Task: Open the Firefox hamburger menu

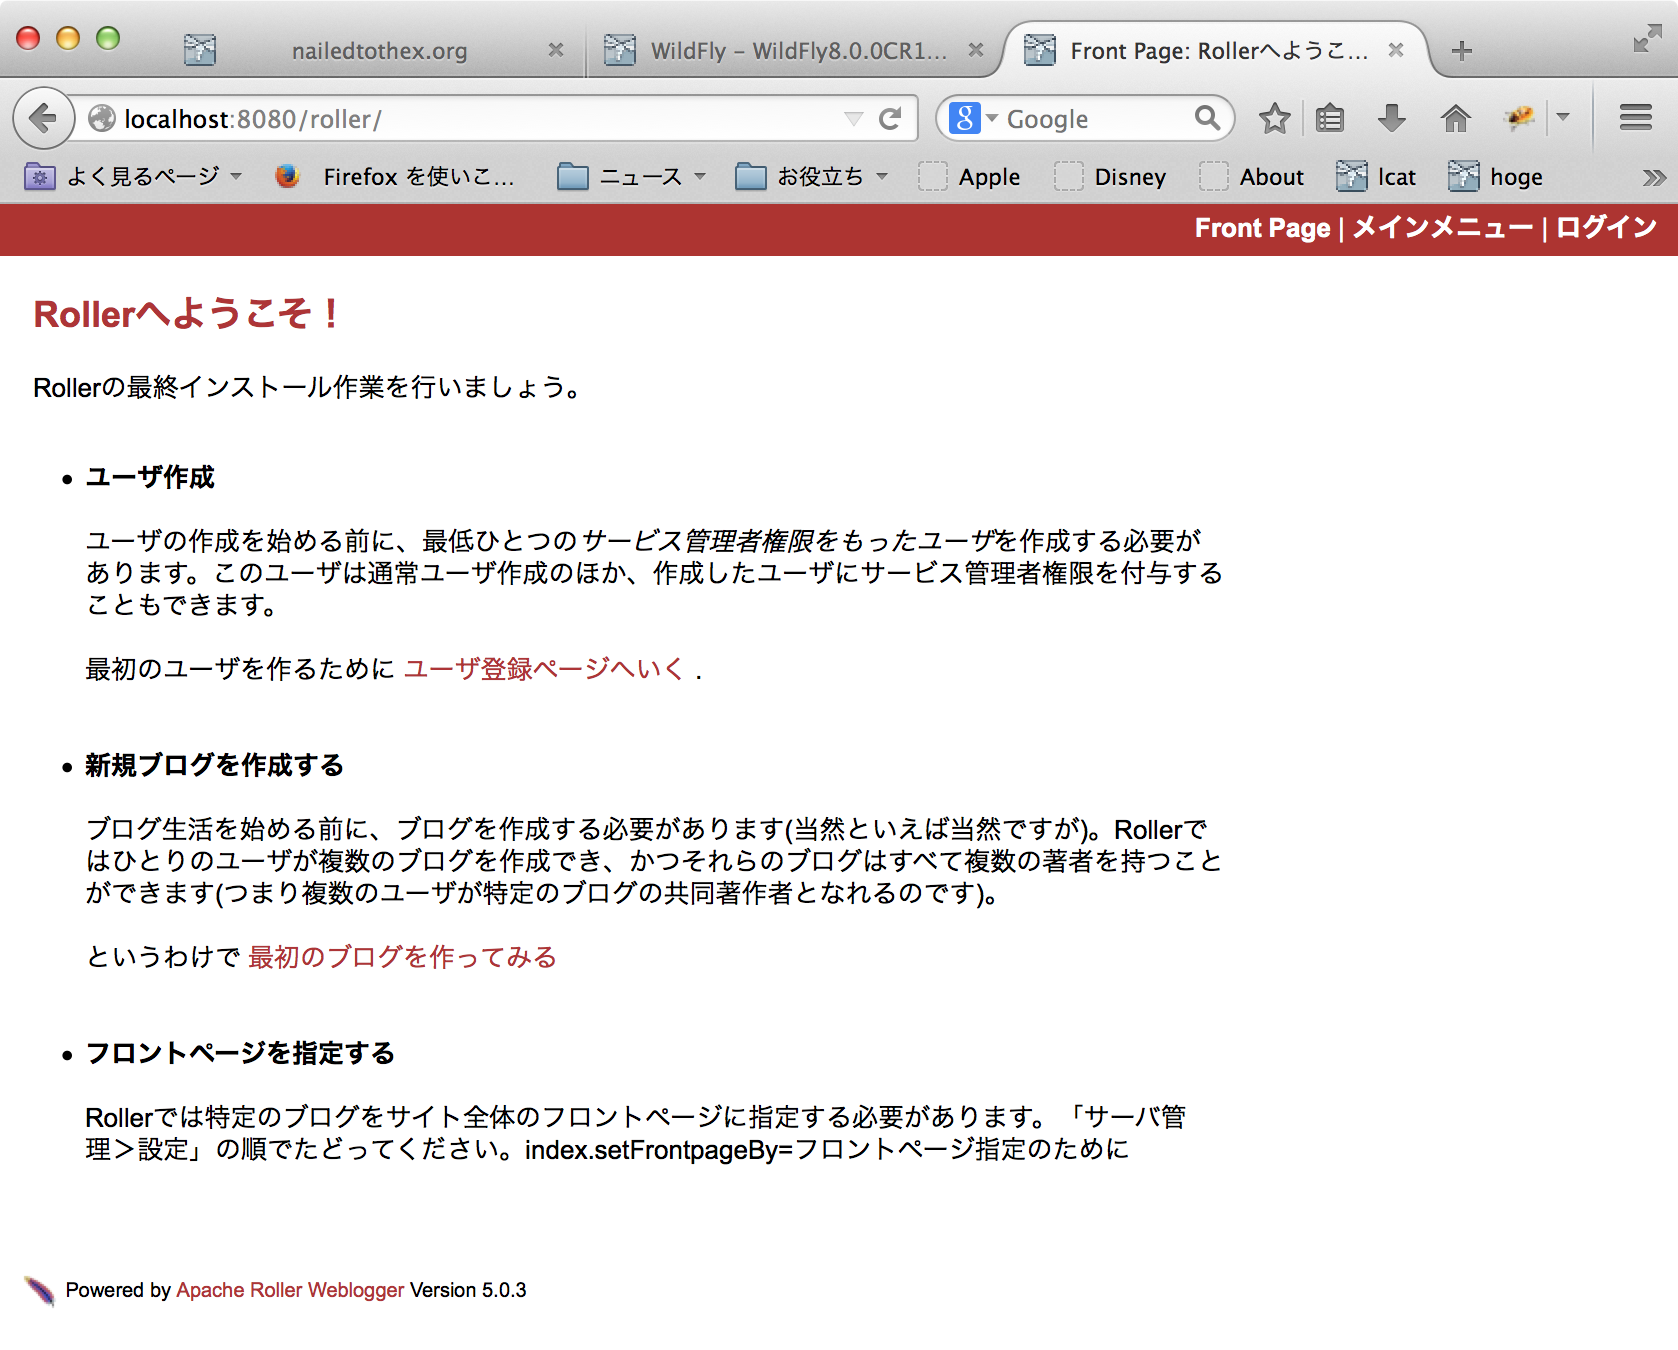Action: [1636, 118]
